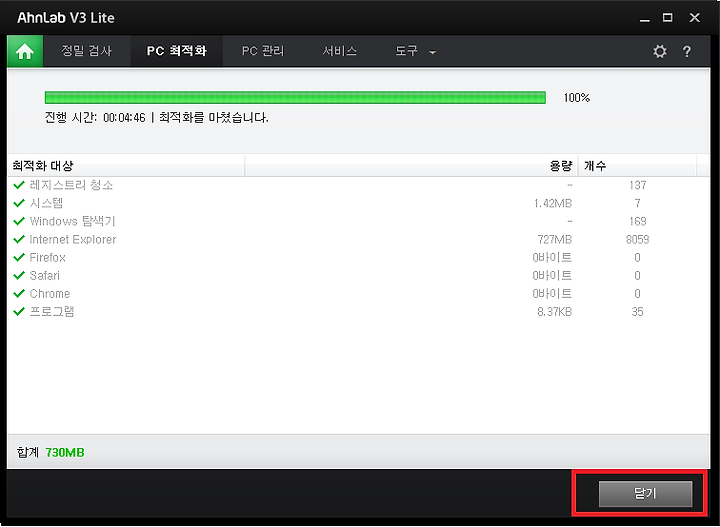Sort by the 용량 column header
720x527 pixels.
click(411, 166)
